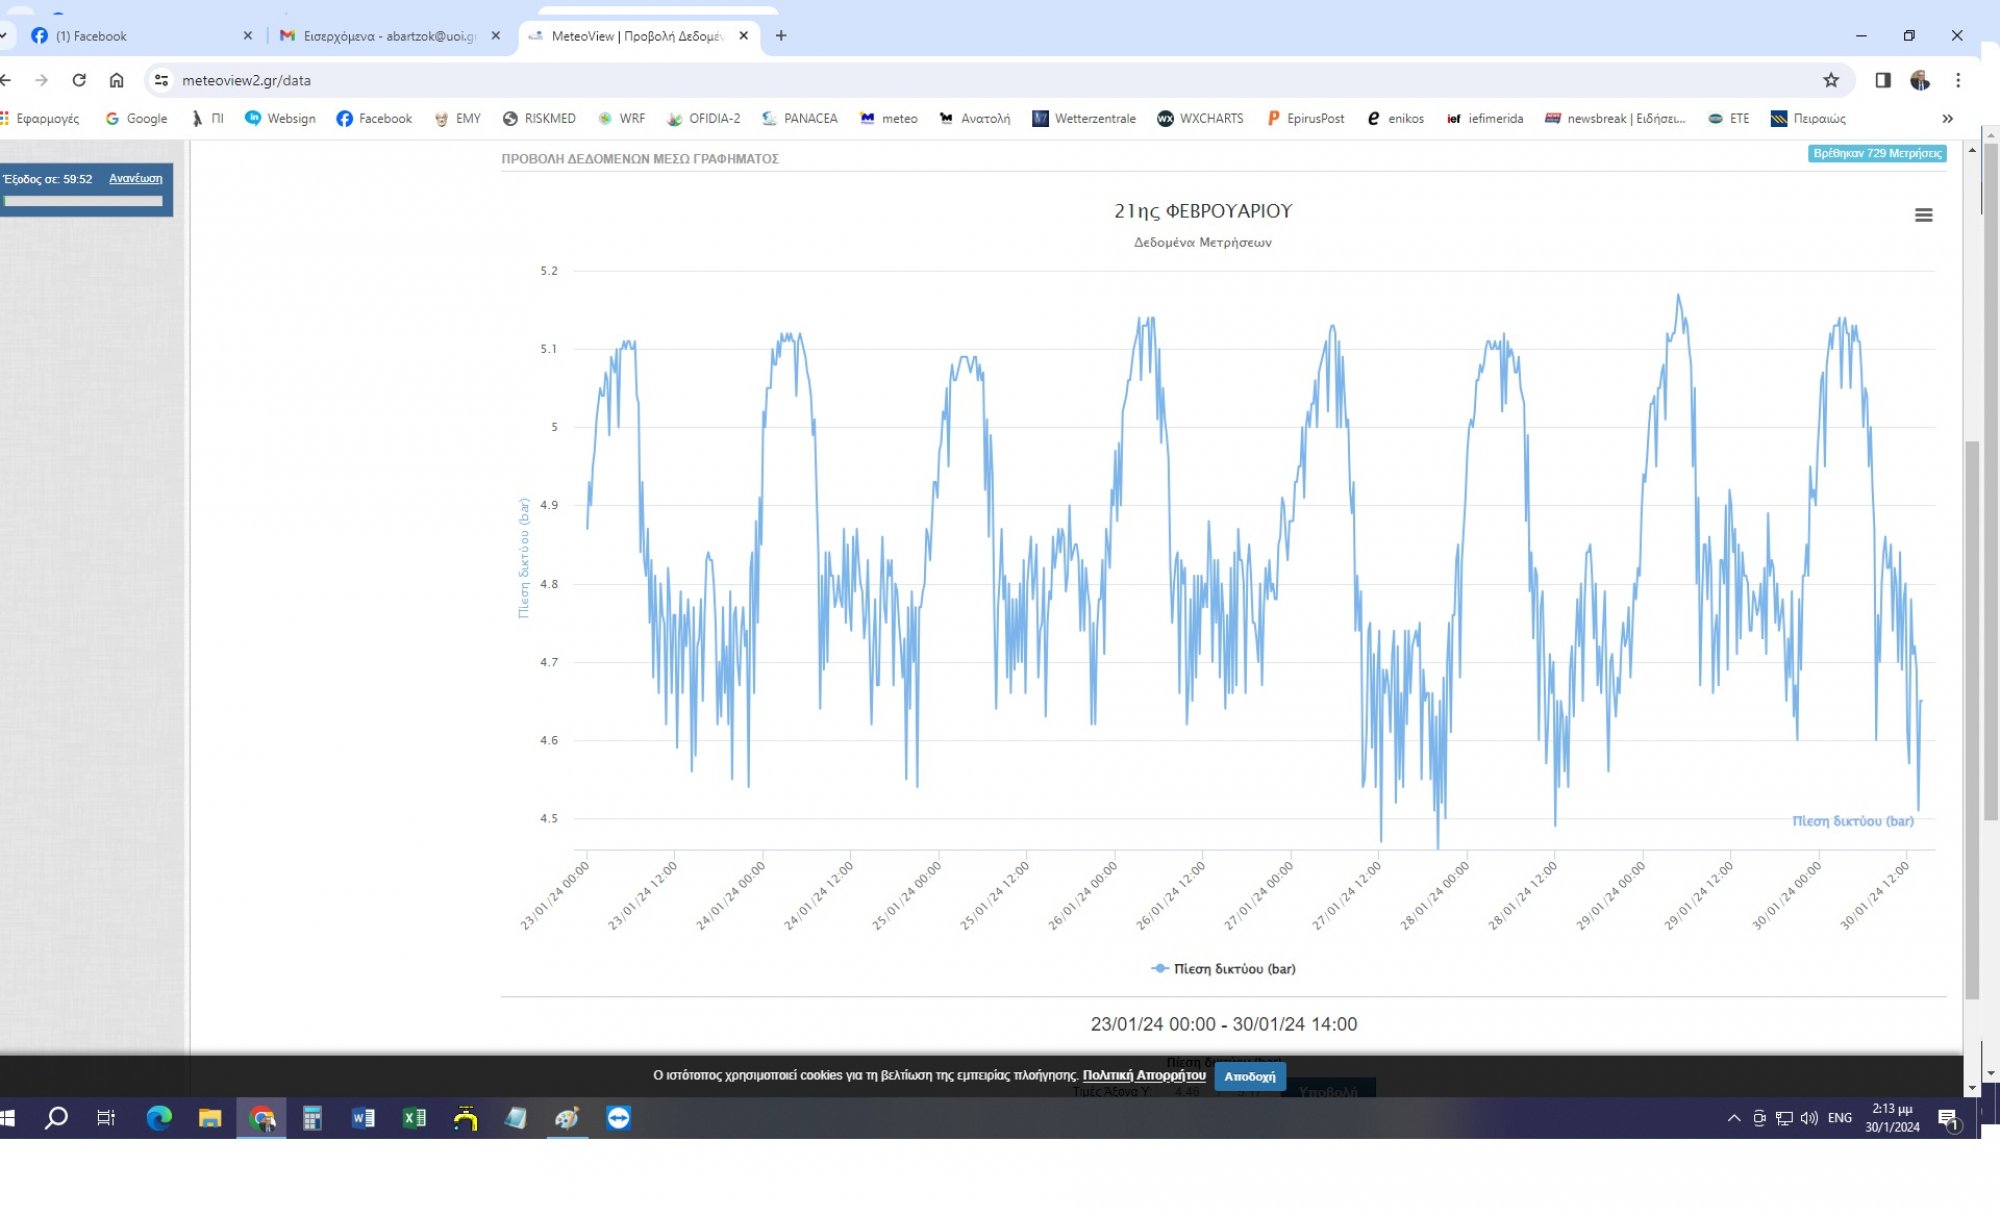Go to the browser home page icon

tap(117, 80)
